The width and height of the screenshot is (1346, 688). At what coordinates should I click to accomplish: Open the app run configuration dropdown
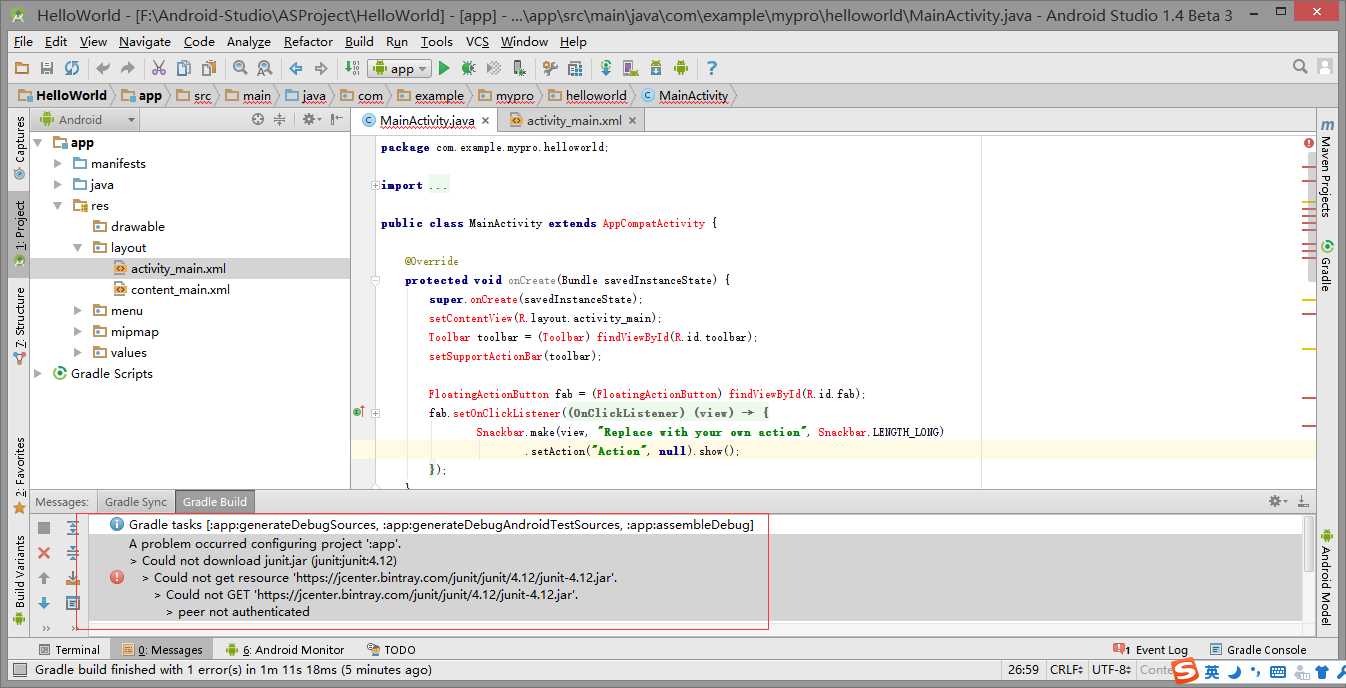400,68
